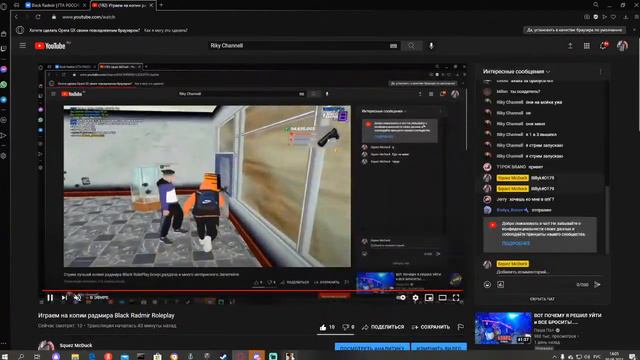The width and height of the screenshot is (640, 360).
Task: Open the ВОТ ПОЧЕМУ Я РЕШИЛ УЙТИ video title
Action: point(568,319)
